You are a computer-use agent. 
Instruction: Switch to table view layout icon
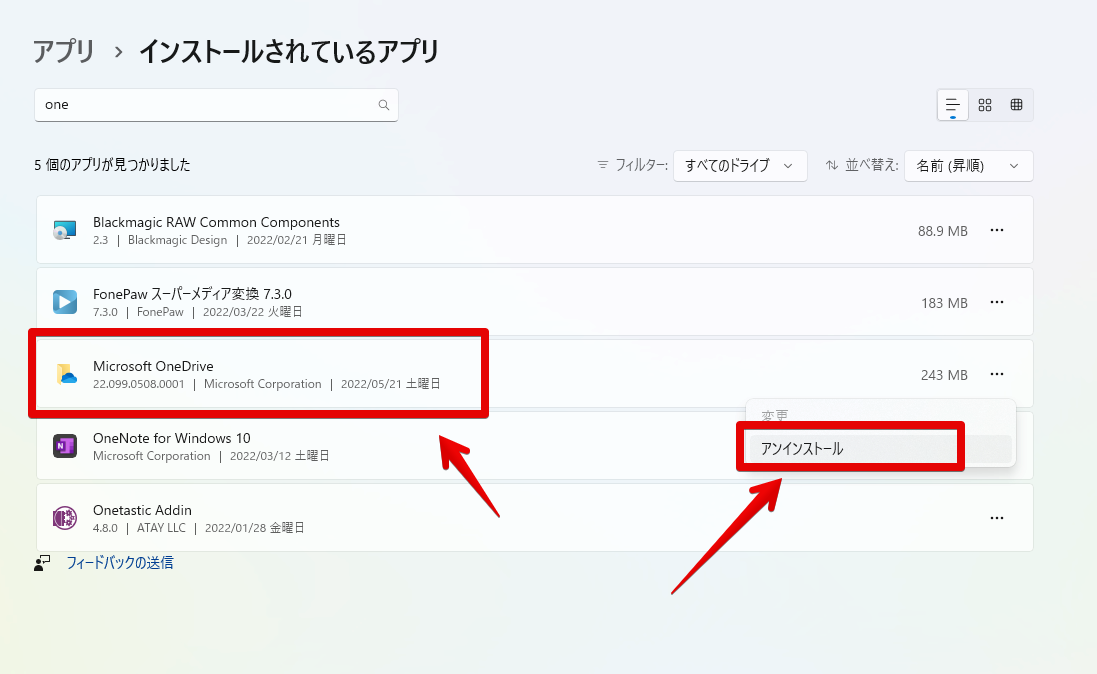pyautogui.click(x=1017, y=105)
